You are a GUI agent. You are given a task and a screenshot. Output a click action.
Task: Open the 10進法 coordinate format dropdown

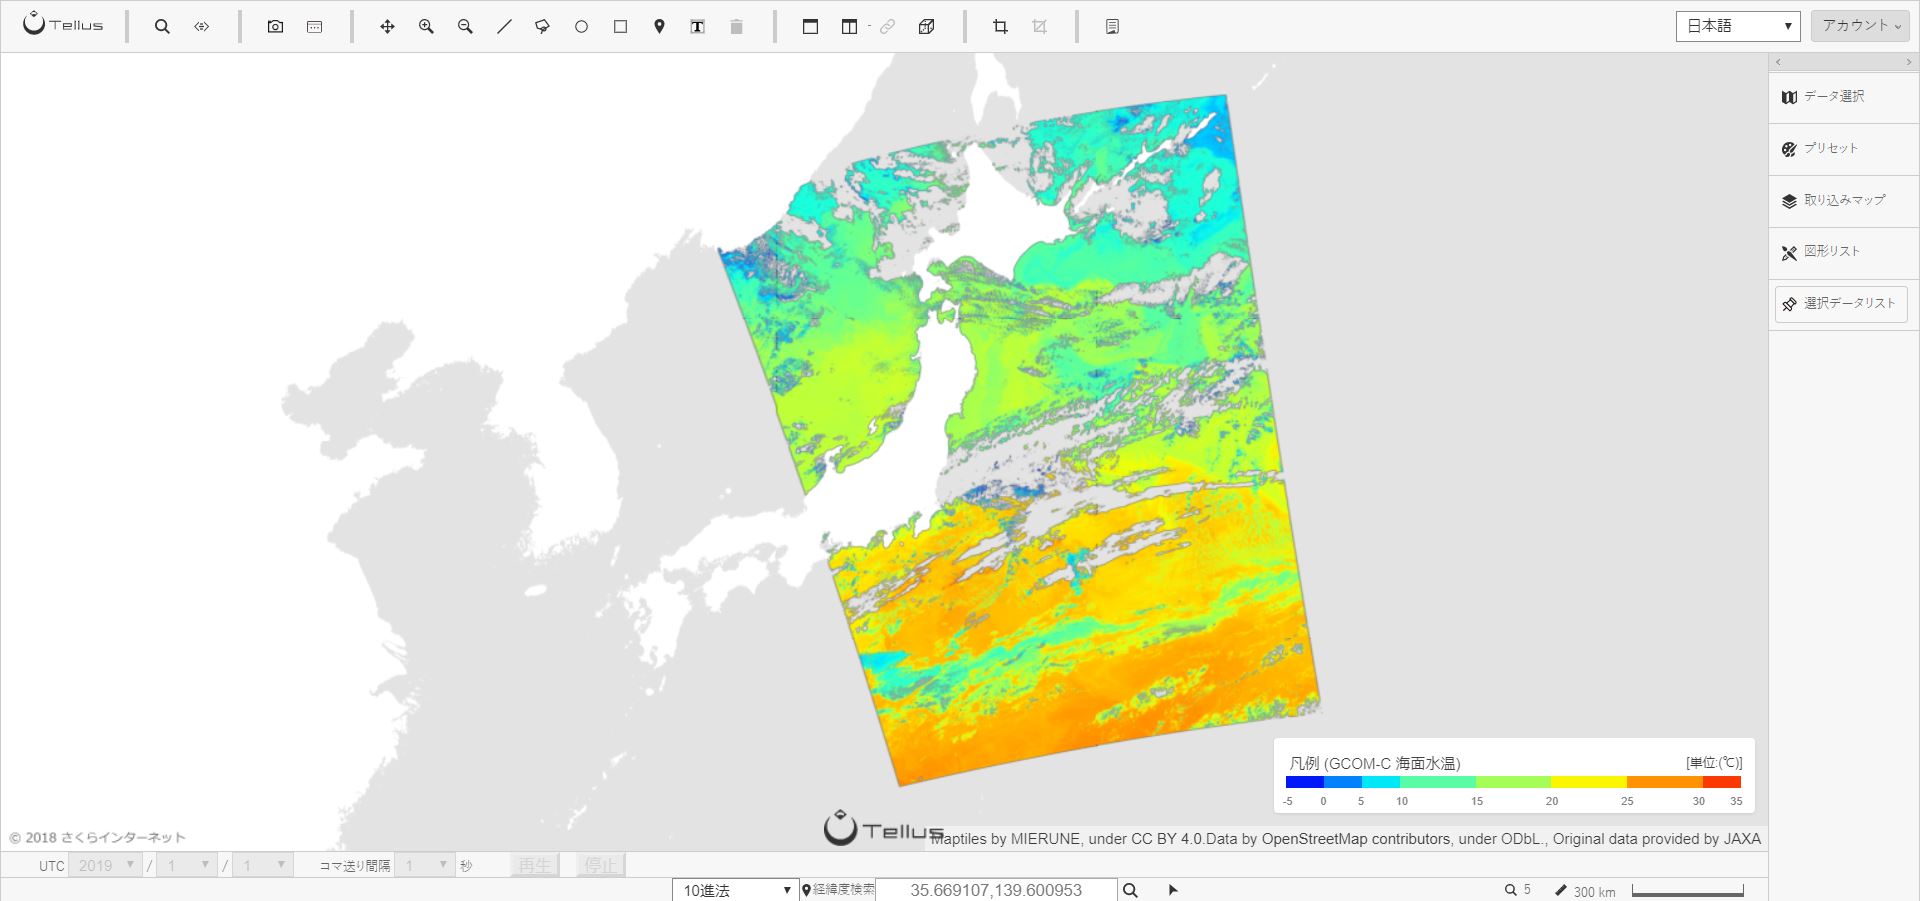pos(735,890)
